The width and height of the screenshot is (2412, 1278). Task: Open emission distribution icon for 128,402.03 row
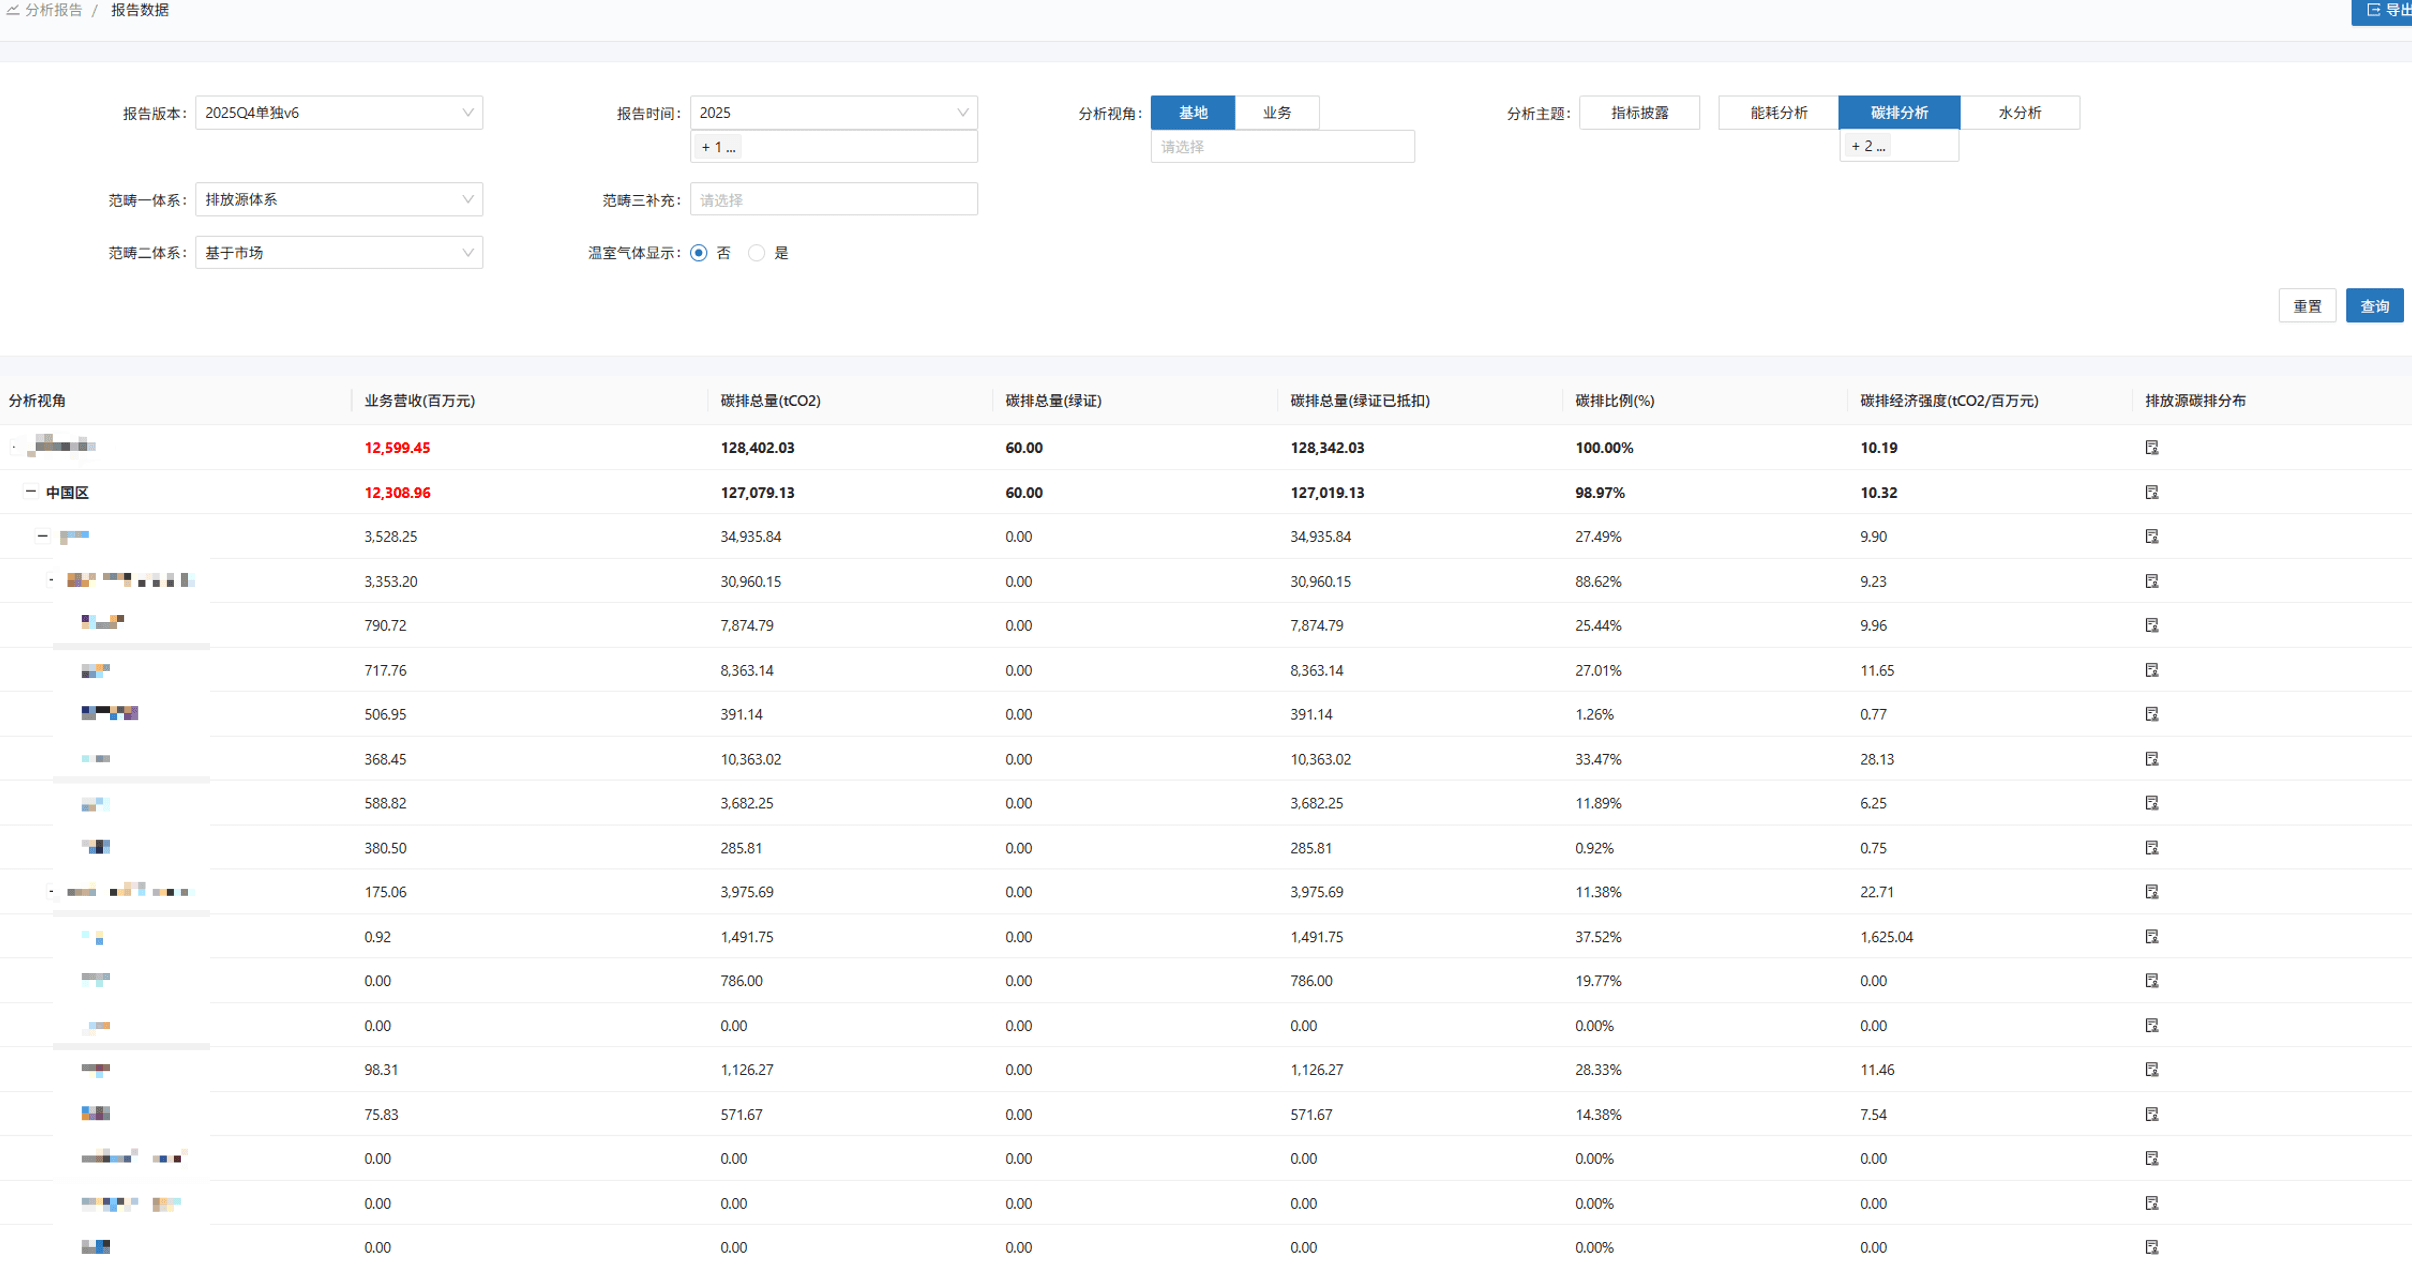tap(2151, 447)
